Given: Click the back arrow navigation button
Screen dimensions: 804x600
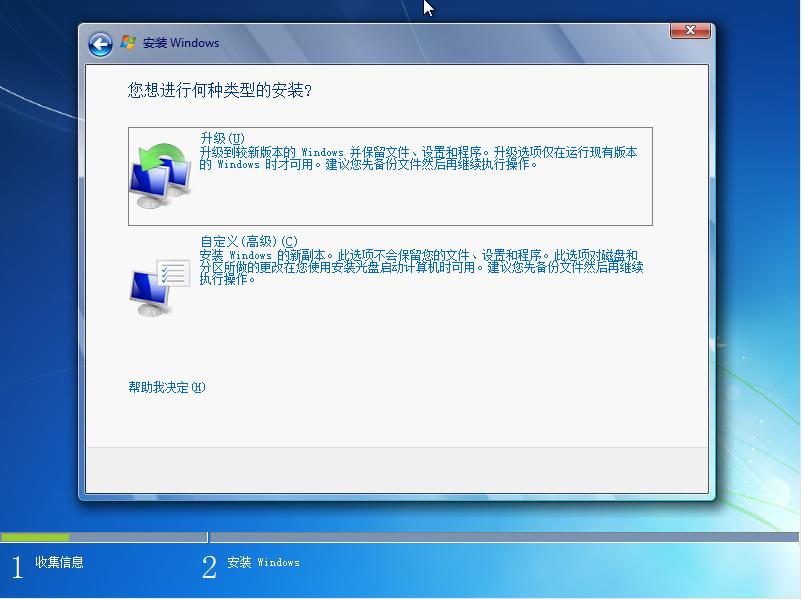Looking at the screenshot, I should pos(98,41).
